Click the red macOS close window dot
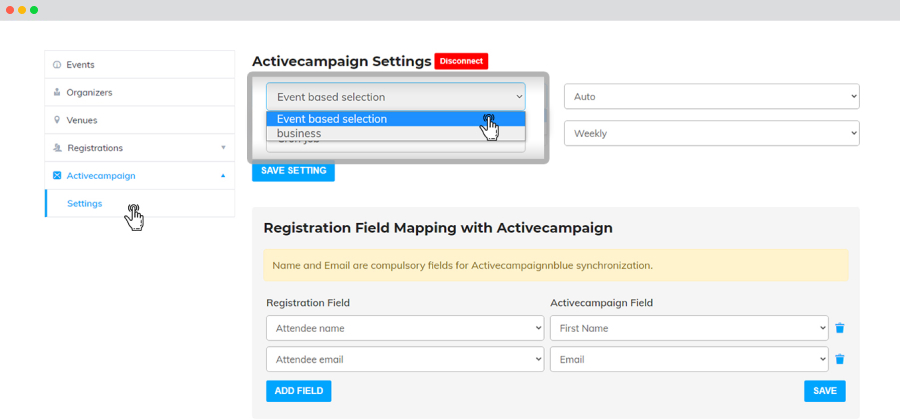This screenshot has height=420, width=900. click(10, 10)
